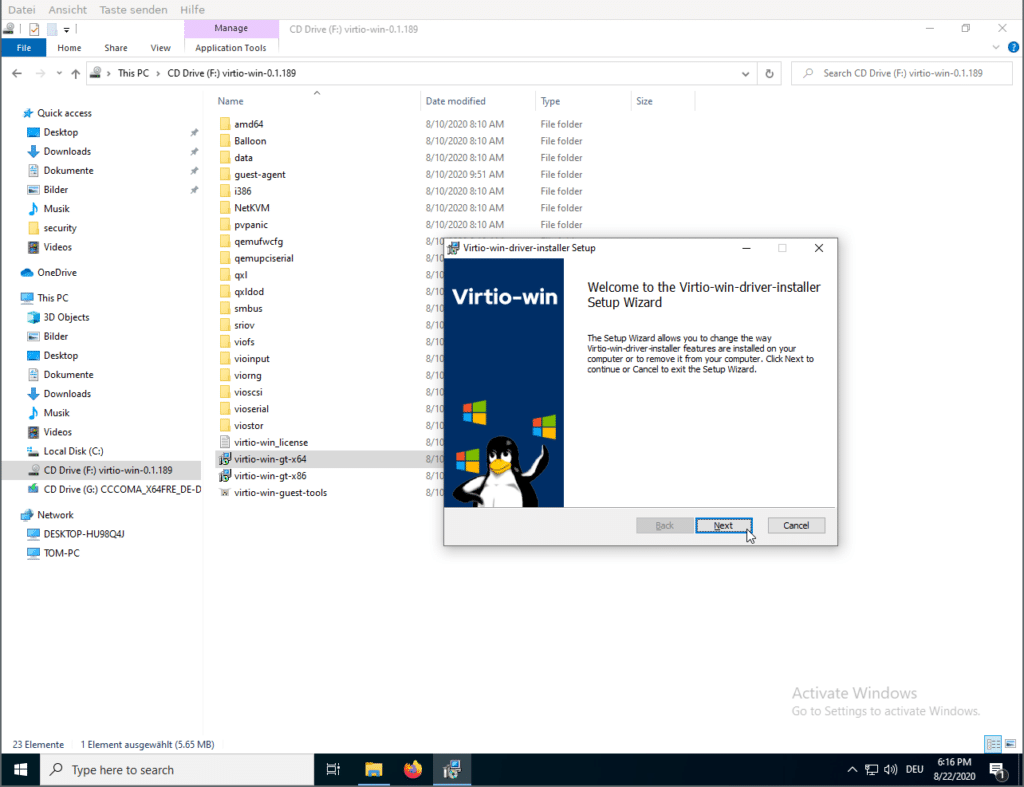This screenshot has width=1024, height=787.
Task: Click the highlighted Virtio-win installer taskbar icon
Action: click(x=452, y=770)
